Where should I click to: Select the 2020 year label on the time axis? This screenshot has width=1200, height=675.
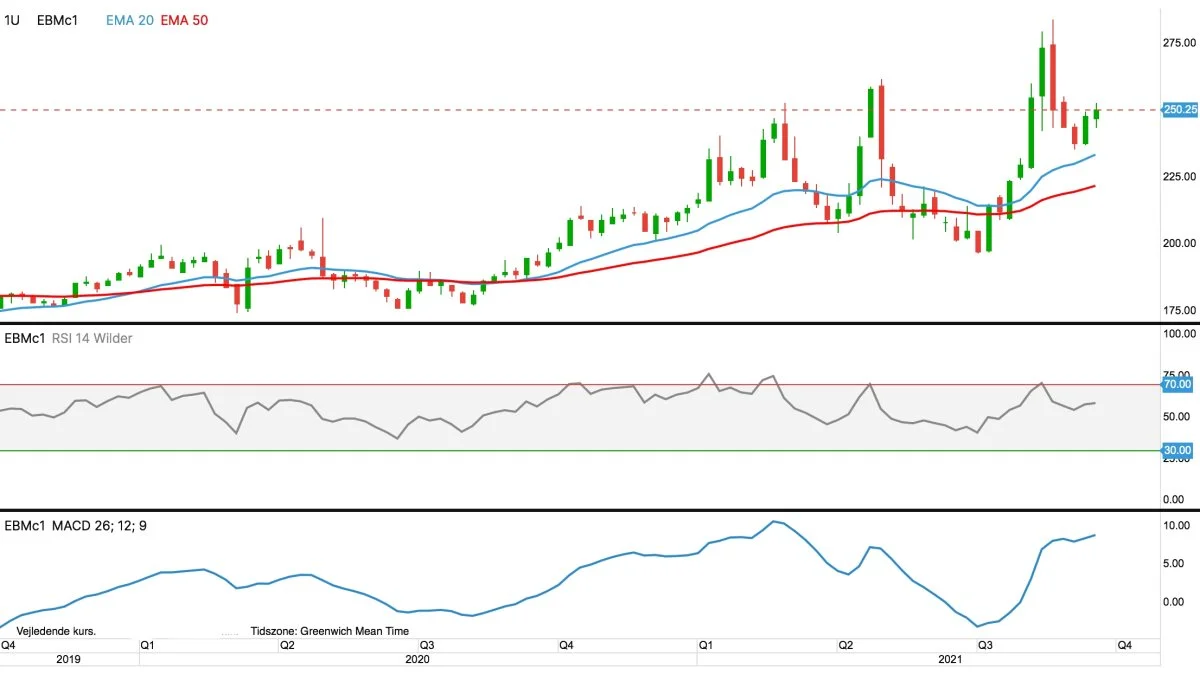(x=417, y=659)
